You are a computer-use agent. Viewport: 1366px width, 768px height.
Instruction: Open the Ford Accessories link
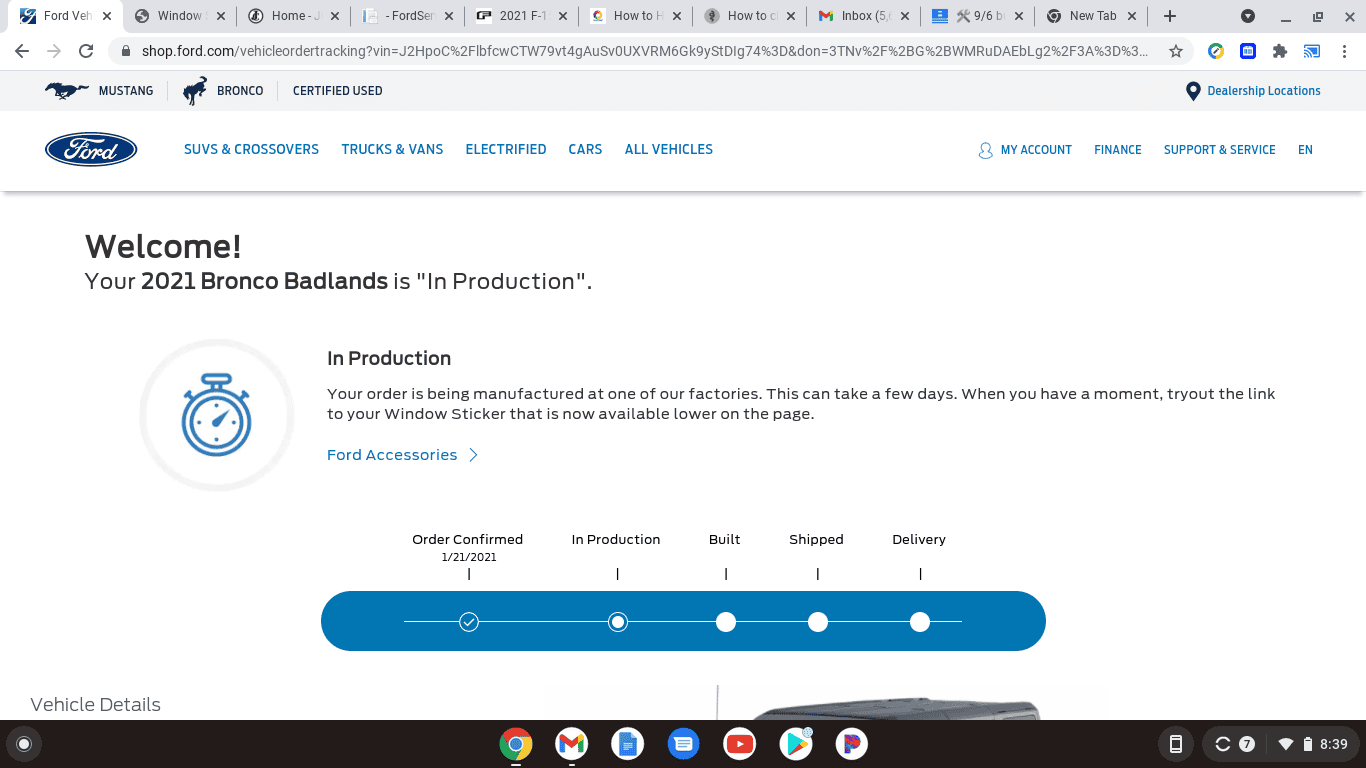tap(403, 455)
